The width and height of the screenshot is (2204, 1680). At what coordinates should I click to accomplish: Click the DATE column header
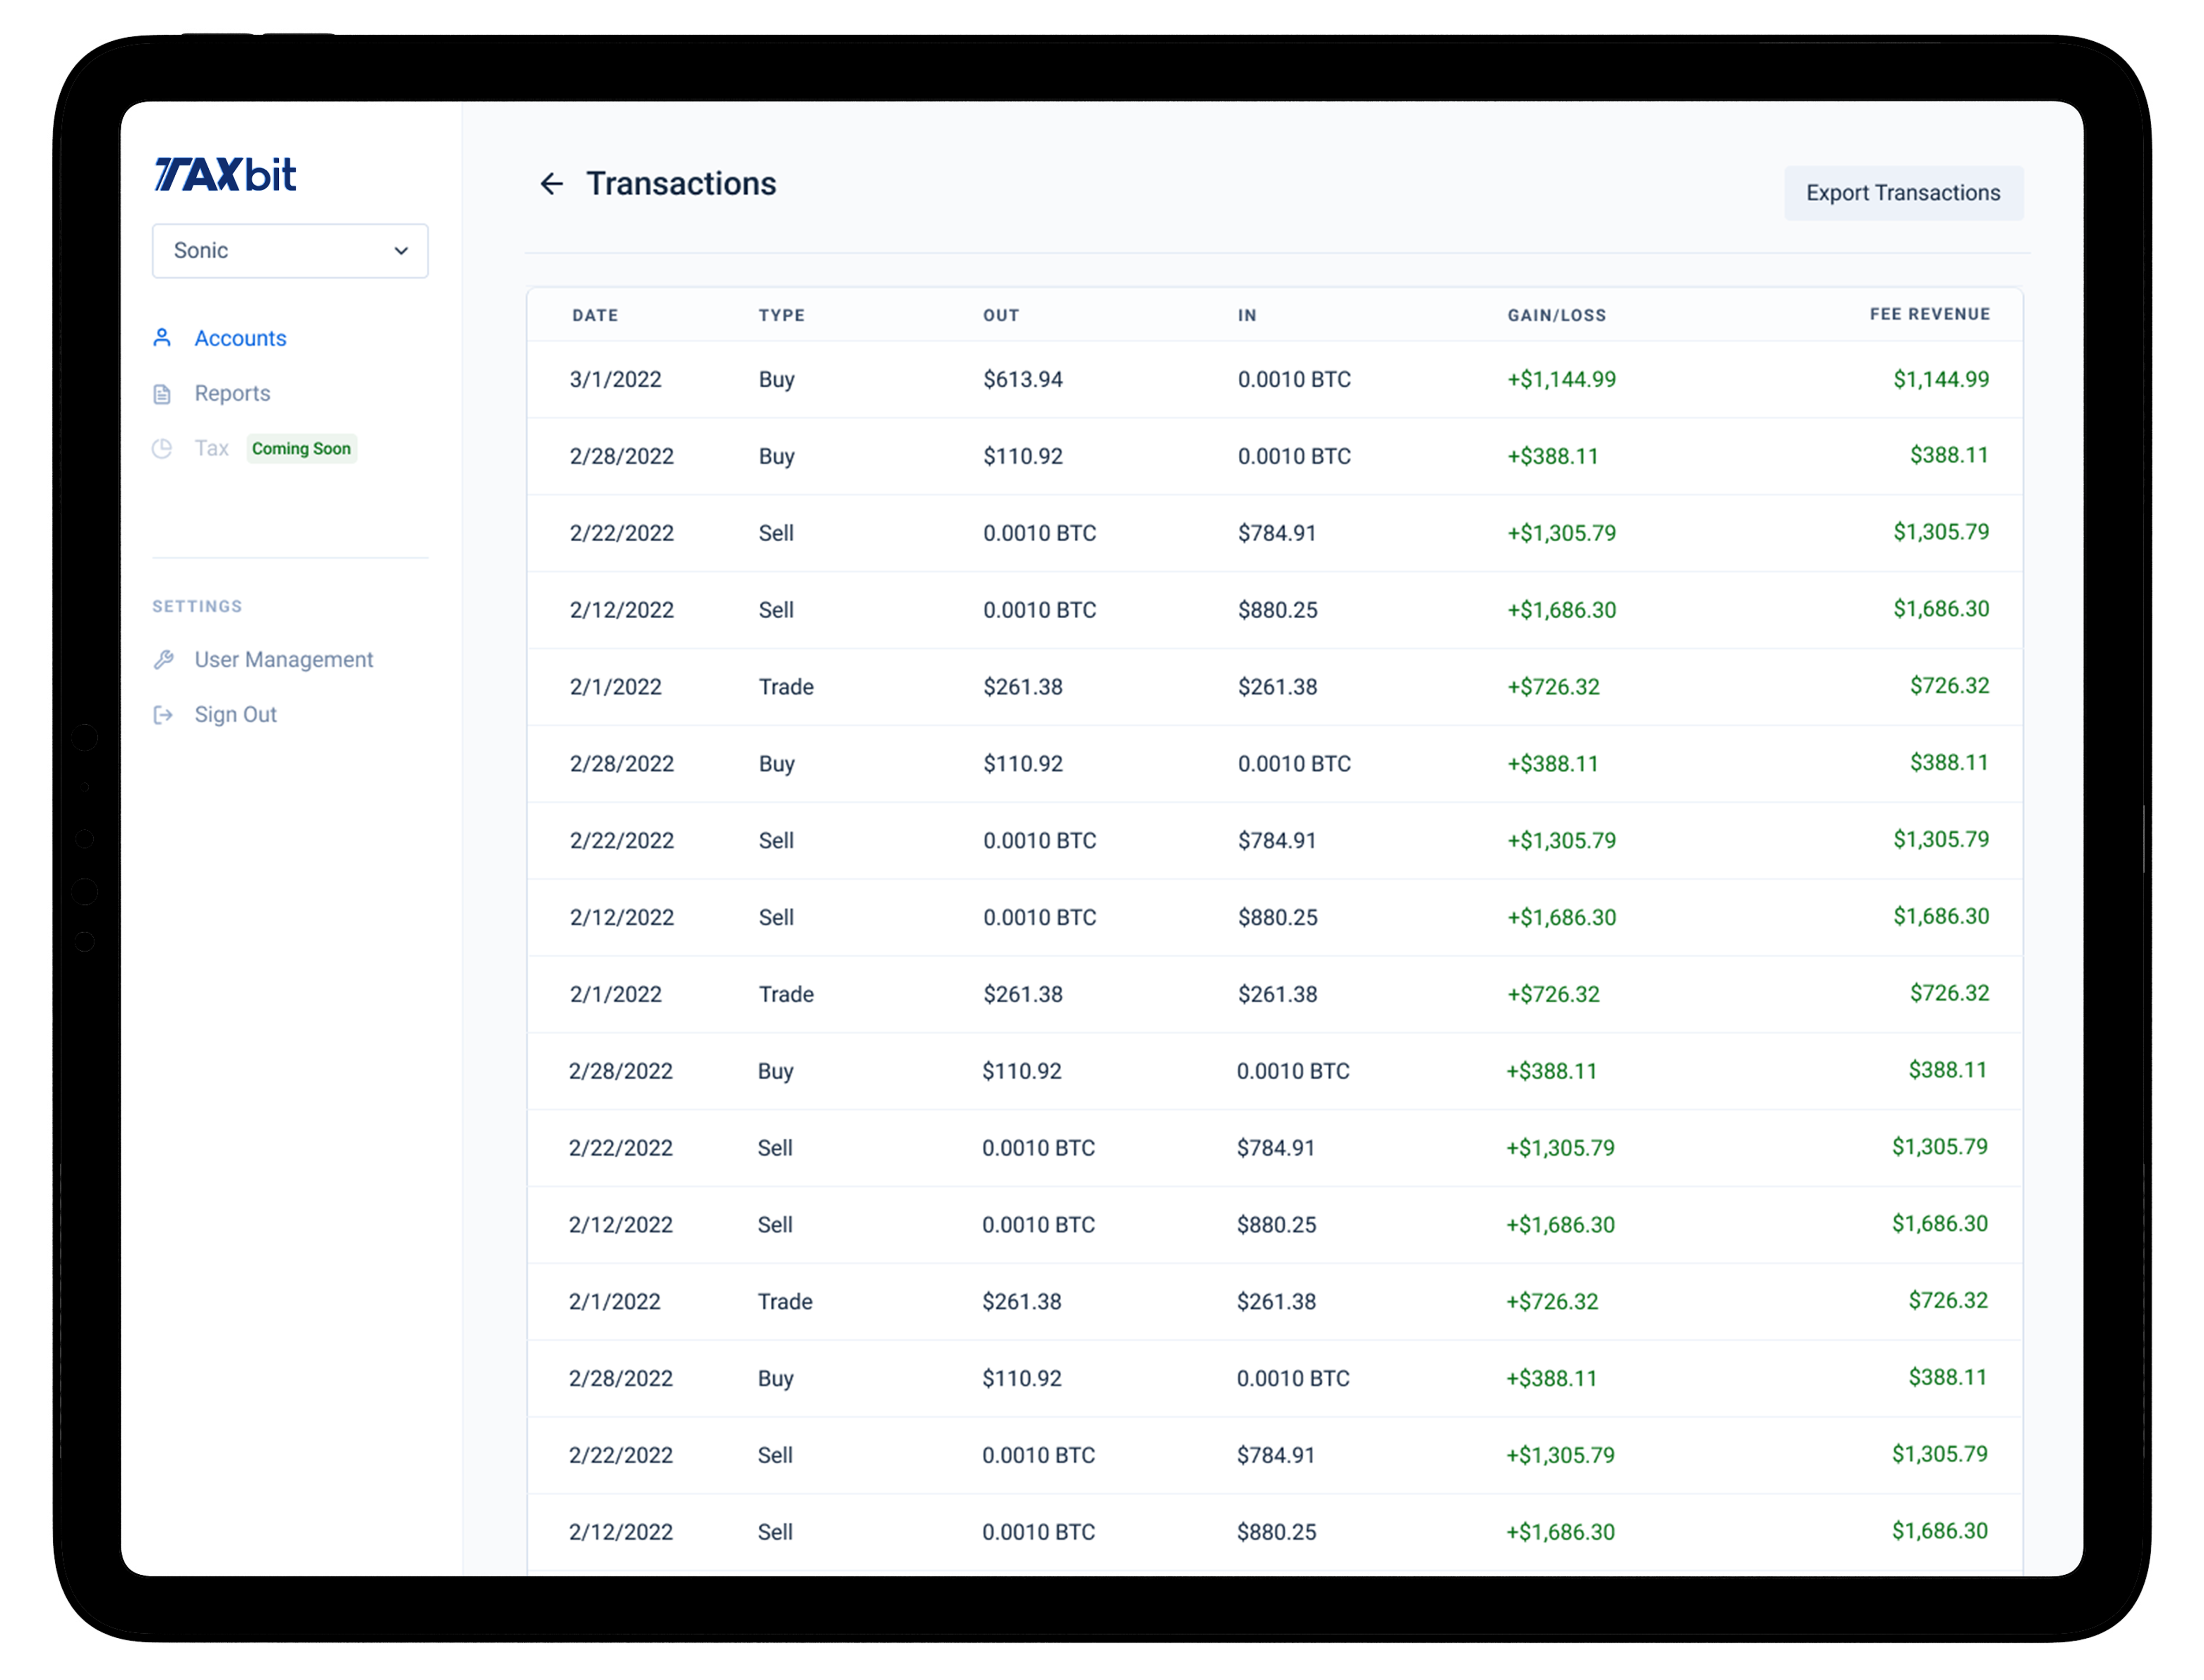[x=595, y=315]
